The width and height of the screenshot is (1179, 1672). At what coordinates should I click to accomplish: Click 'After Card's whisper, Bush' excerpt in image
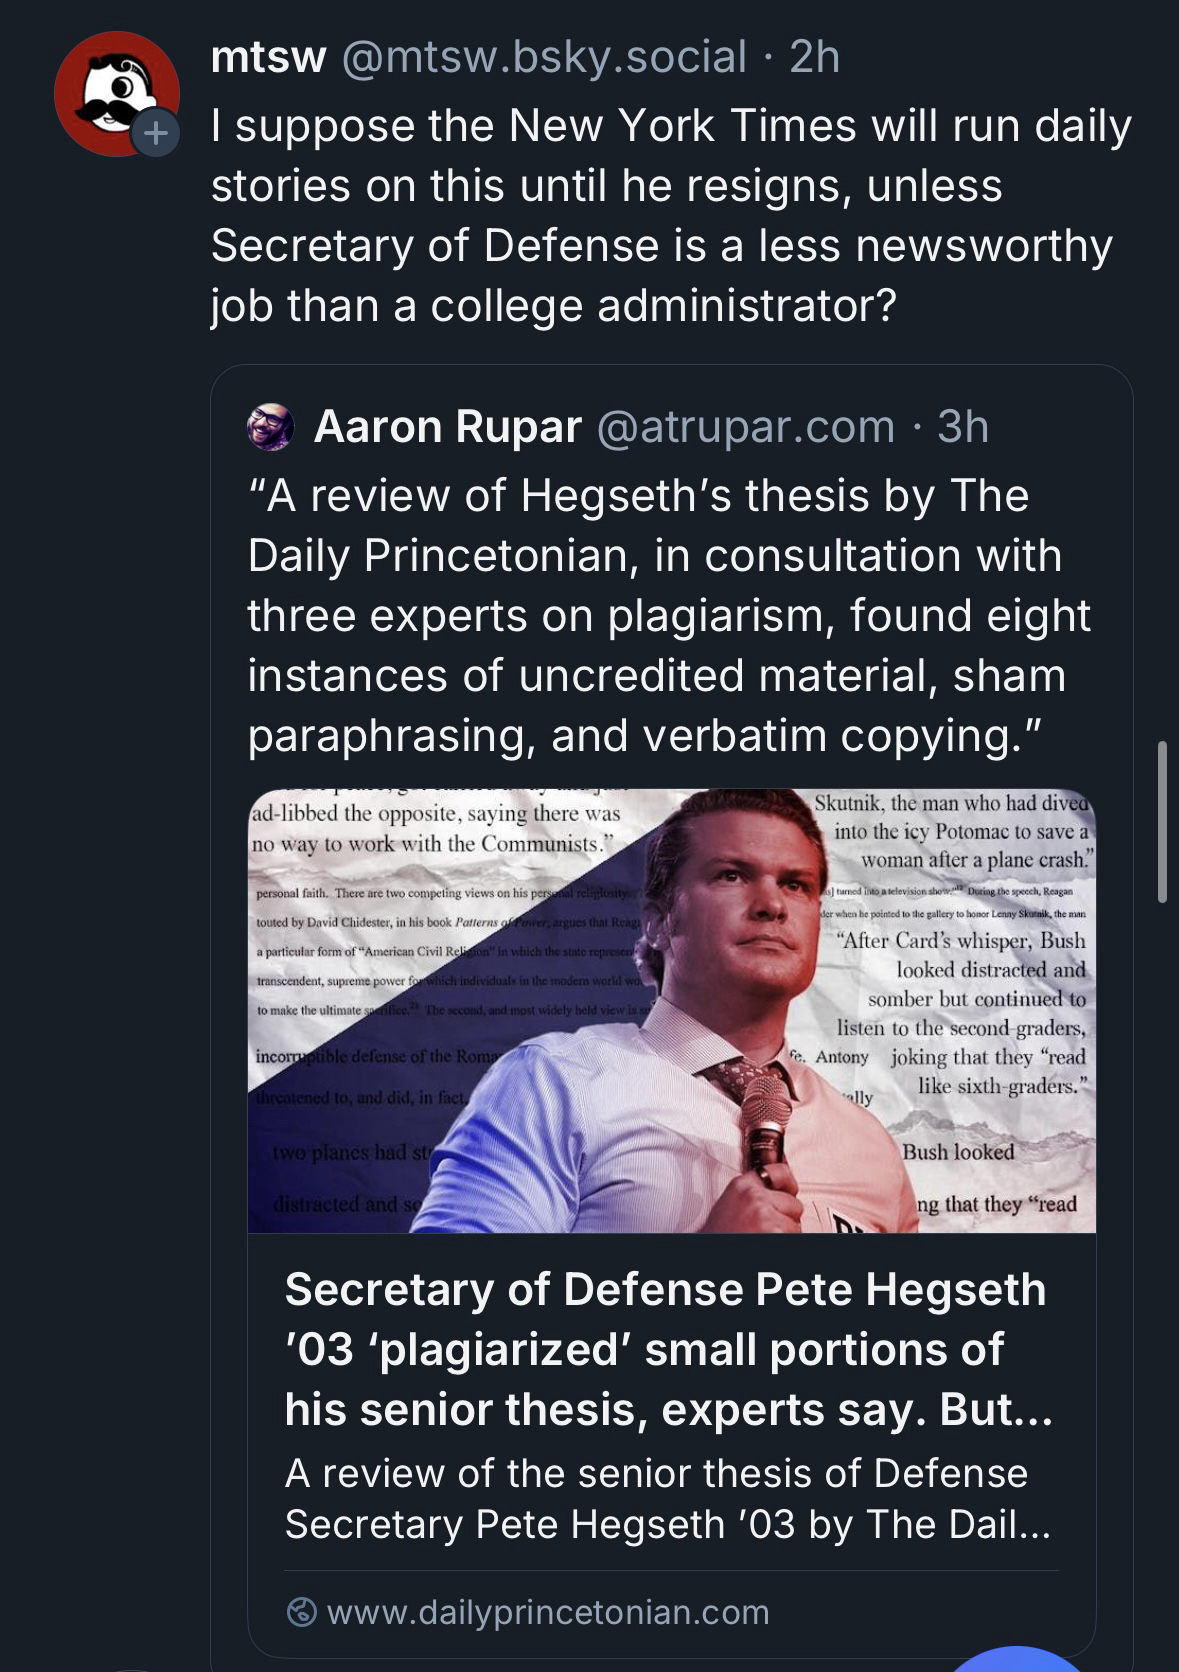point(962,940)
